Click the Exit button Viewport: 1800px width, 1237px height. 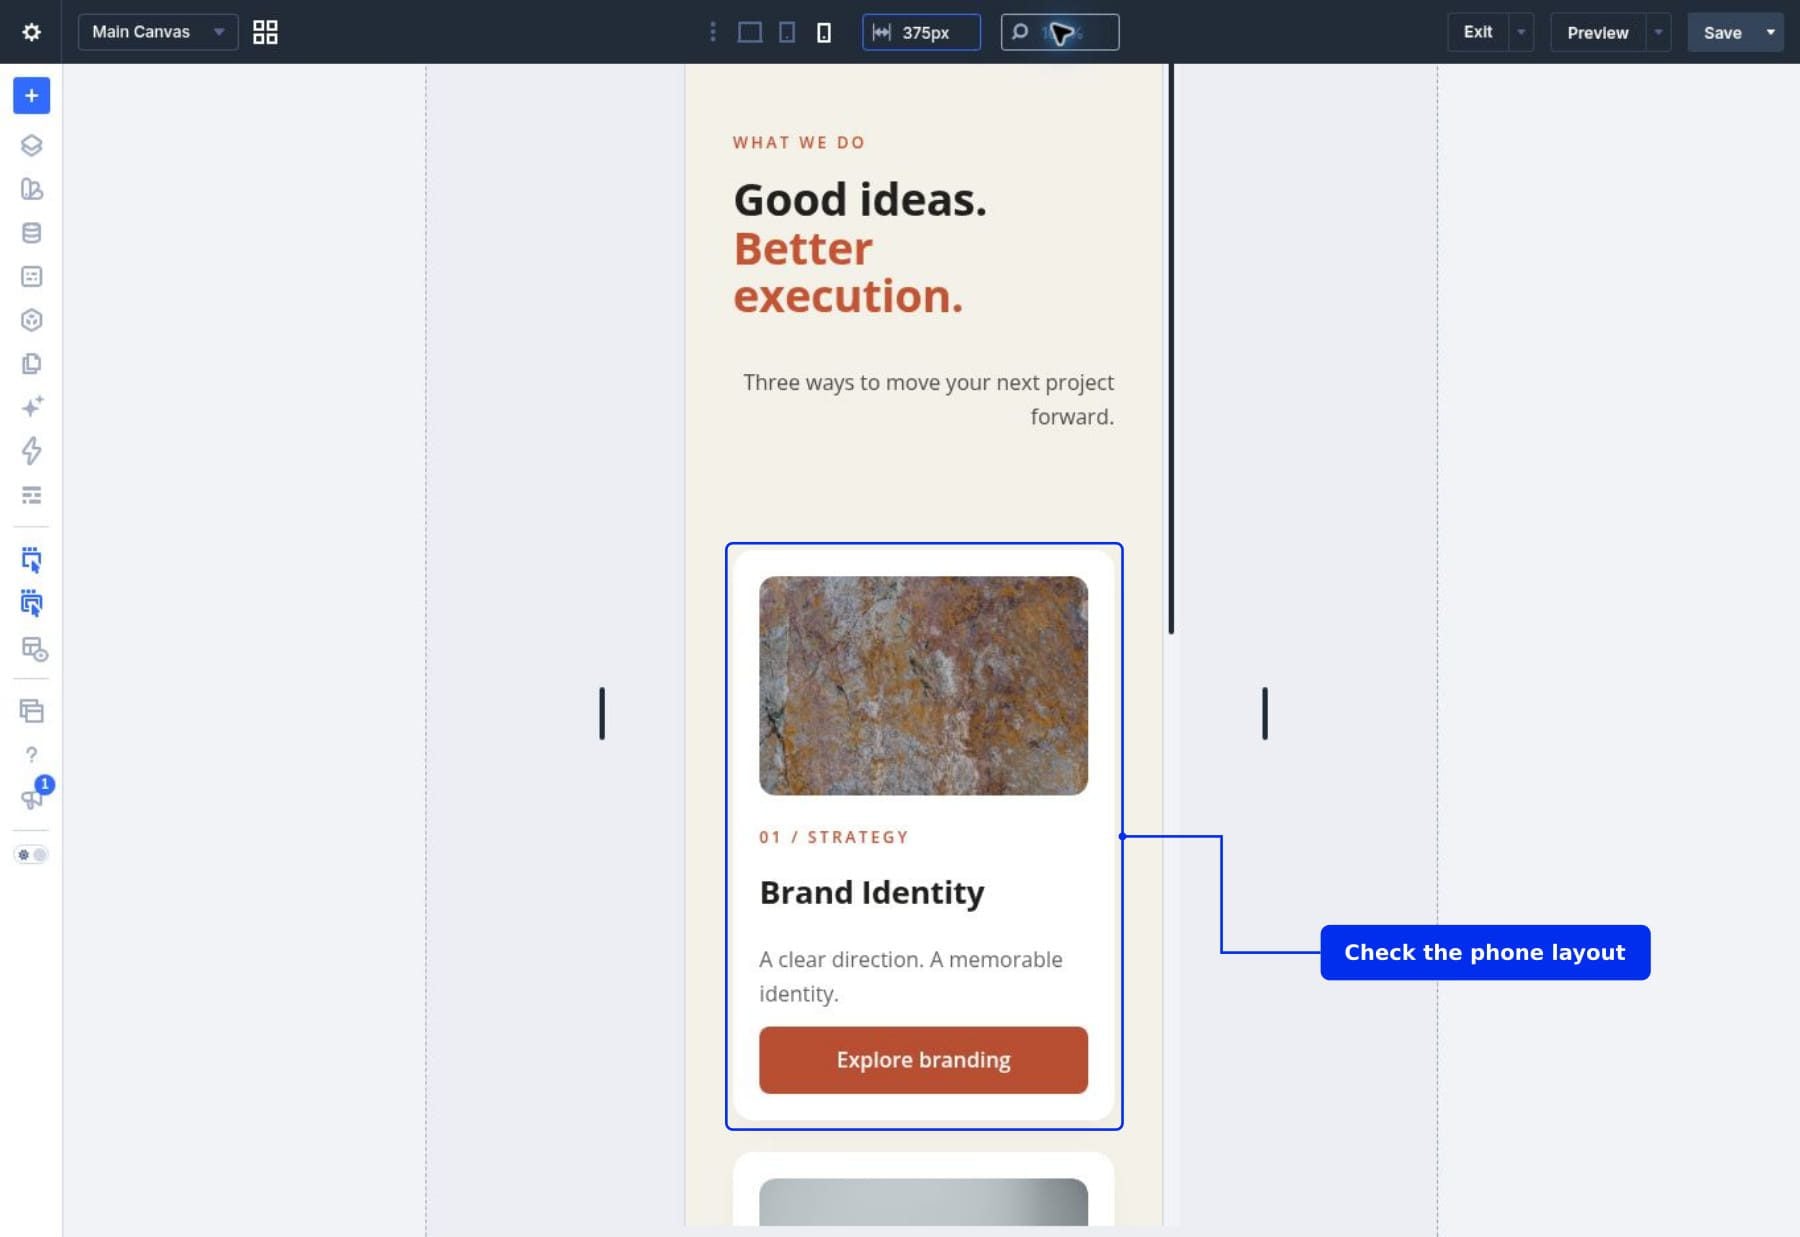tap(1477, 32)
